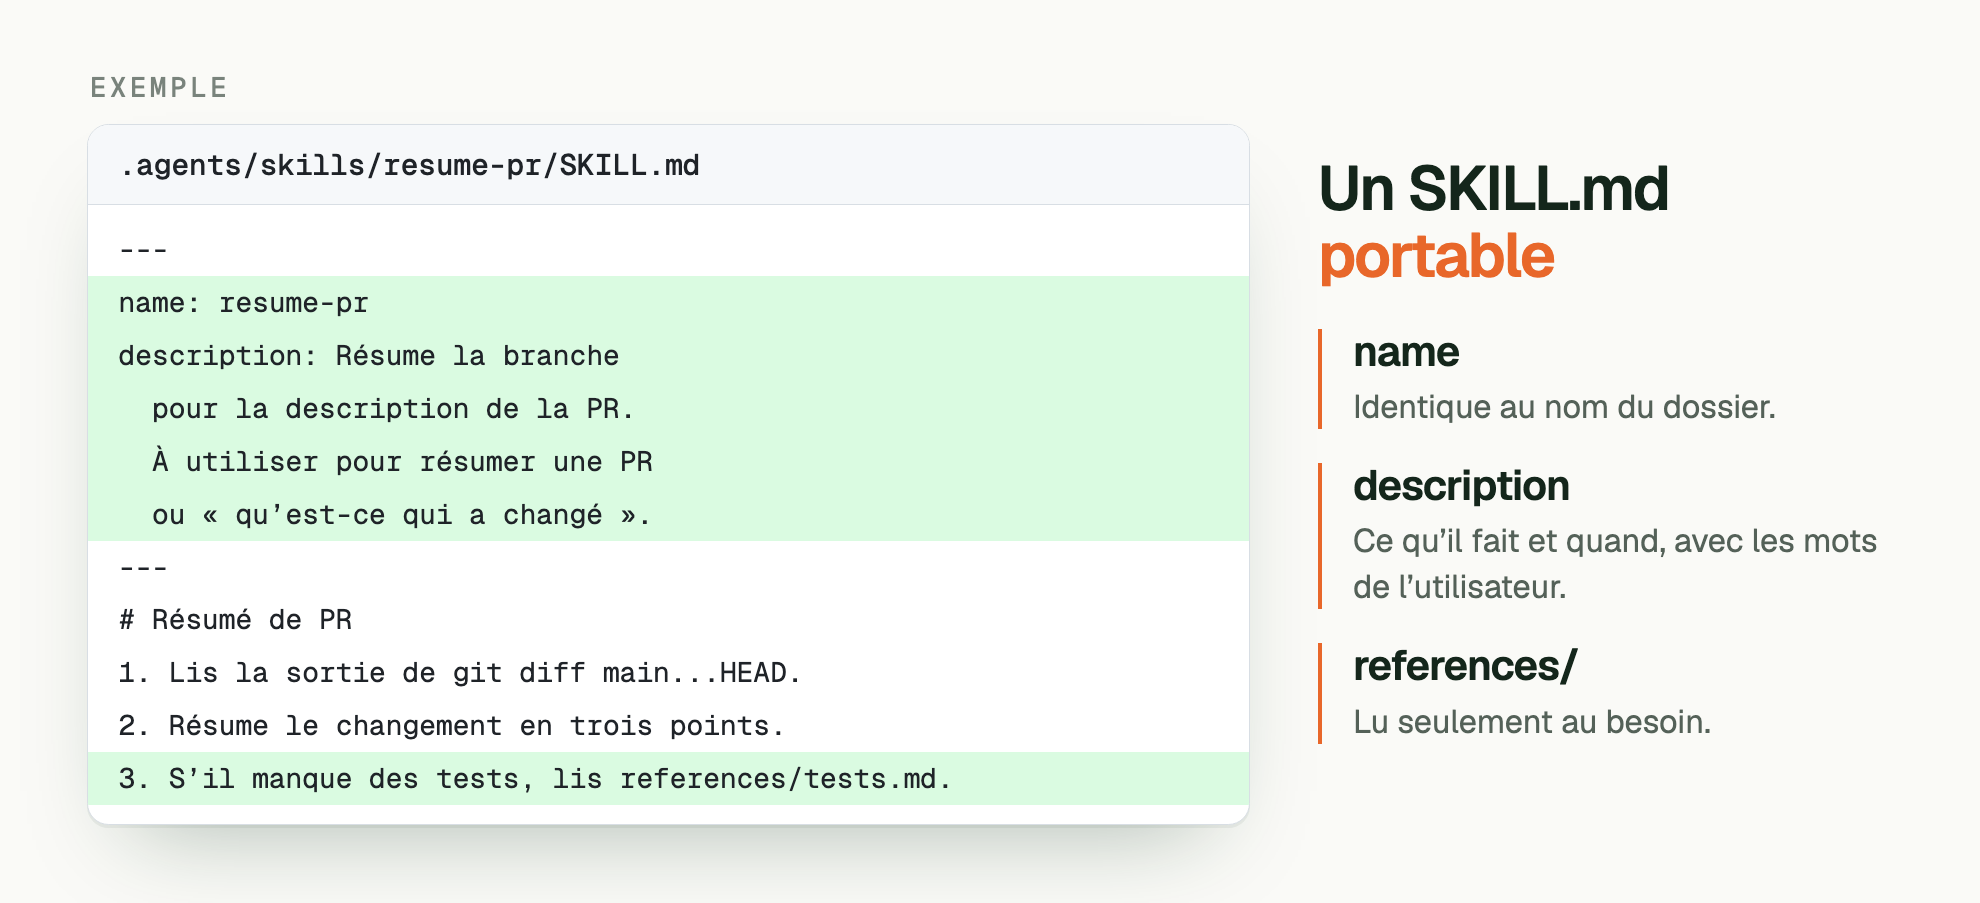Screen dimensions: 1980x903
Task: Click step '2. Résume le changement en trois points.'
Action: (x=451, y=726)
